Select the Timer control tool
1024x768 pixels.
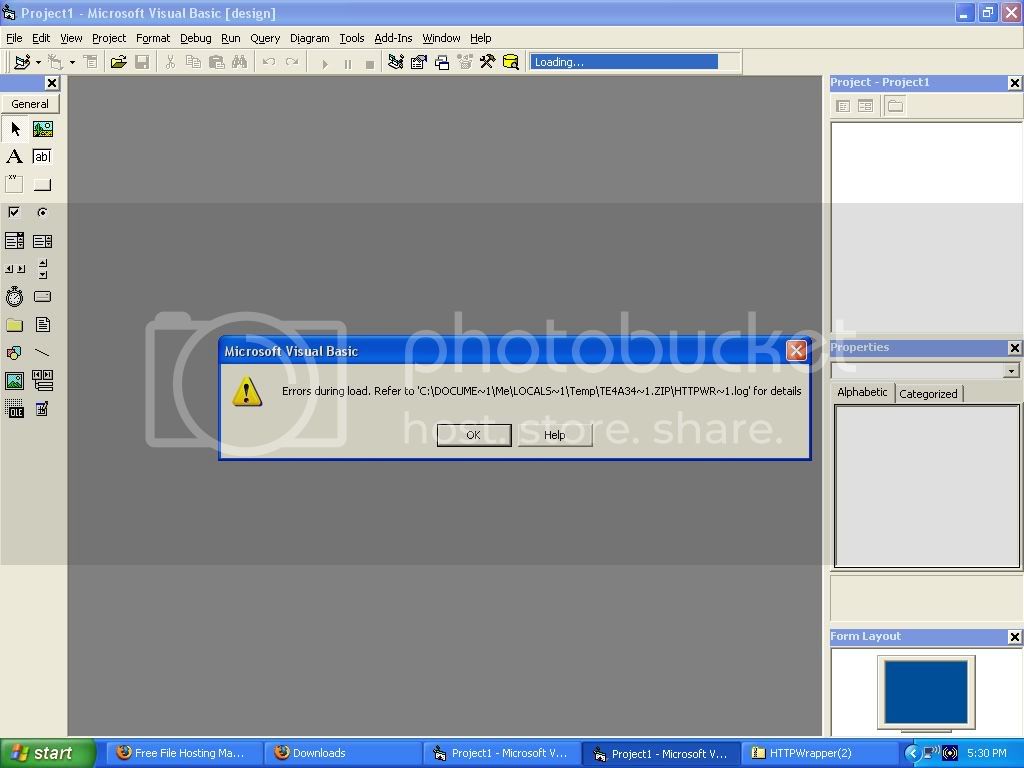pos(15,297)
